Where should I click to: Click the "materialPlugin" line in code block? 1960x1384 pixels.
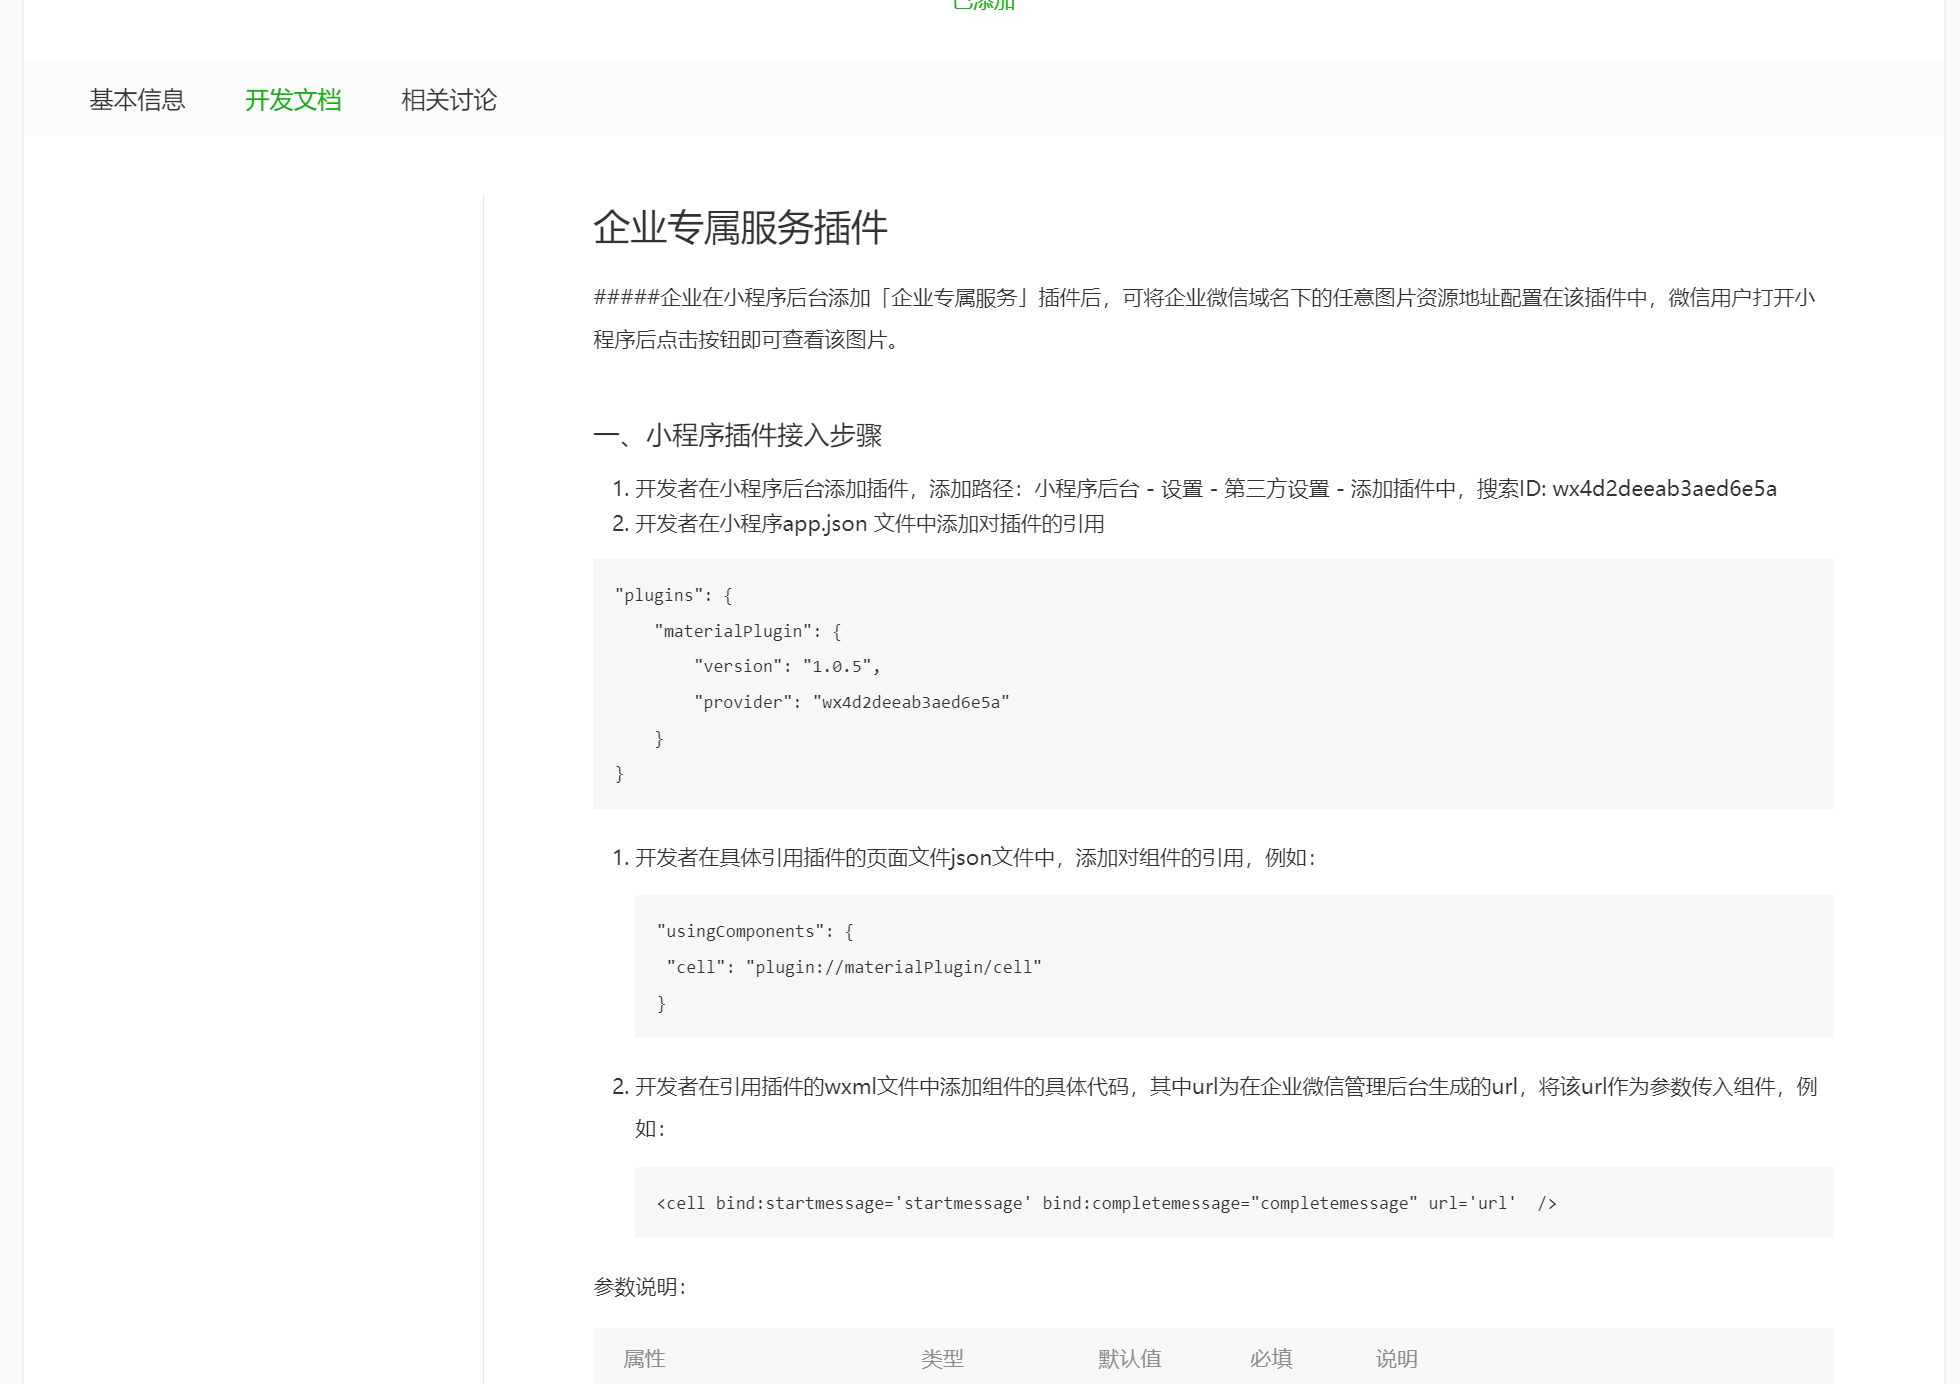click(747, 632)
